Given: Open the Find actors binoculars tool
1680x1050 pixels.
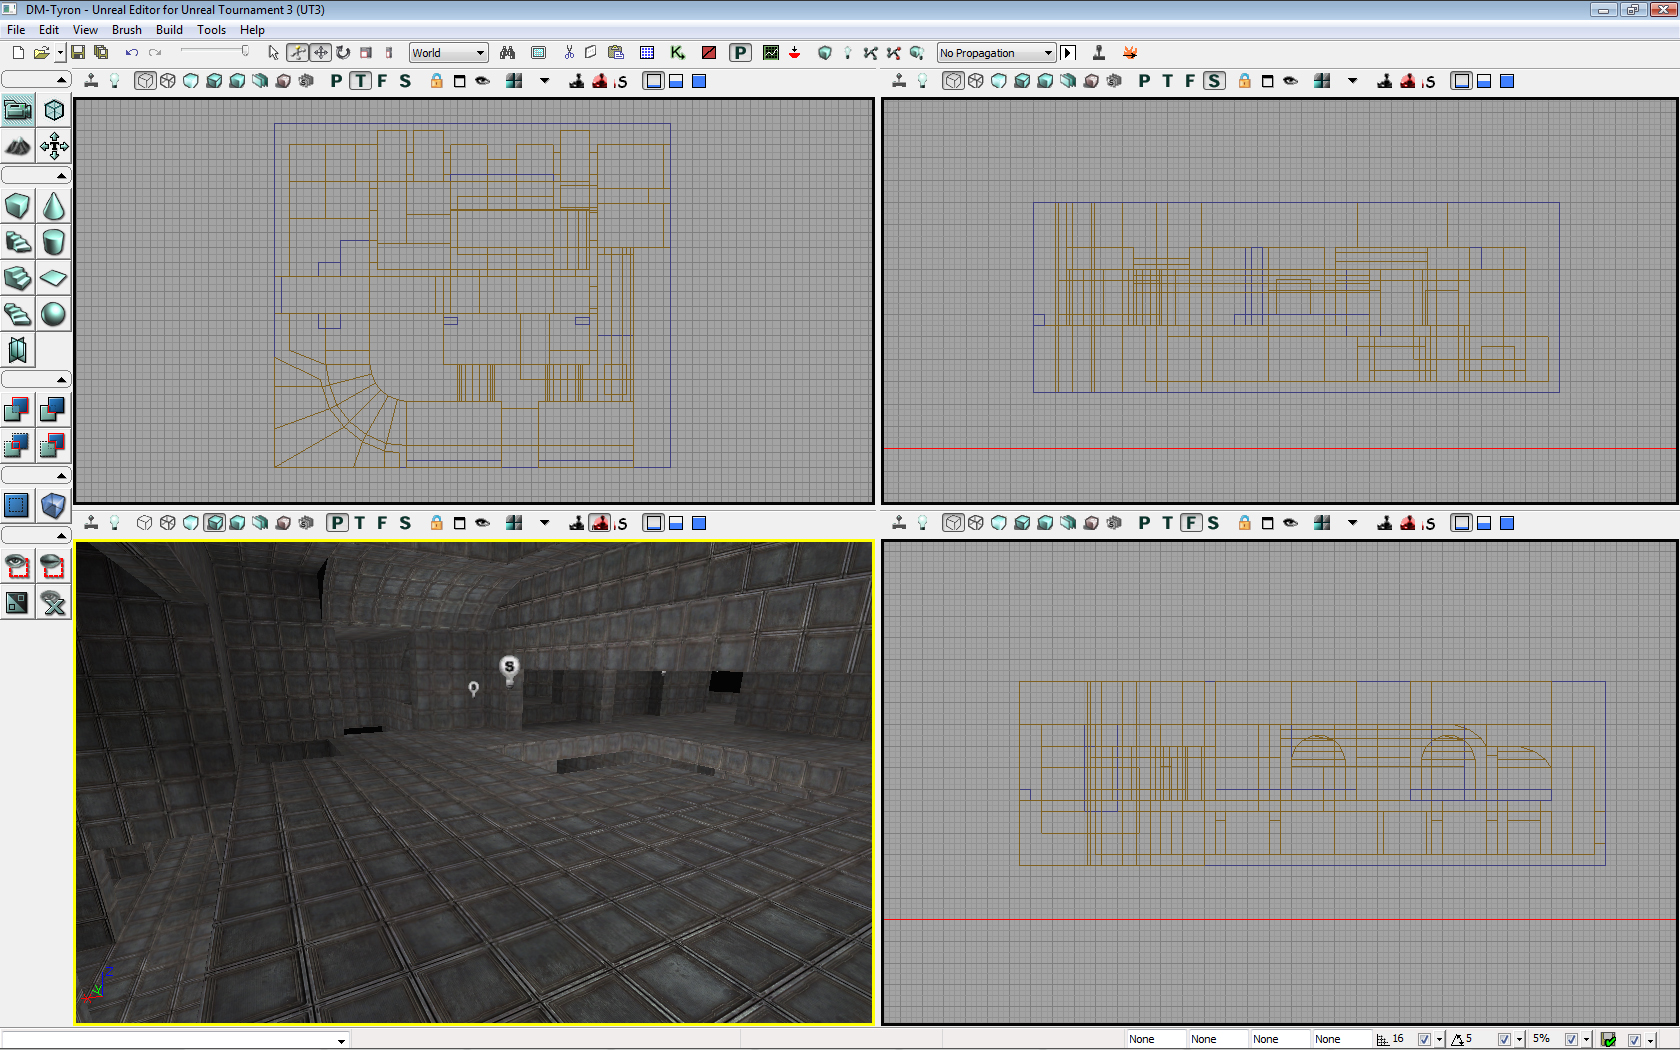Looking at the screenshot, I should click(x=508, y=53).
